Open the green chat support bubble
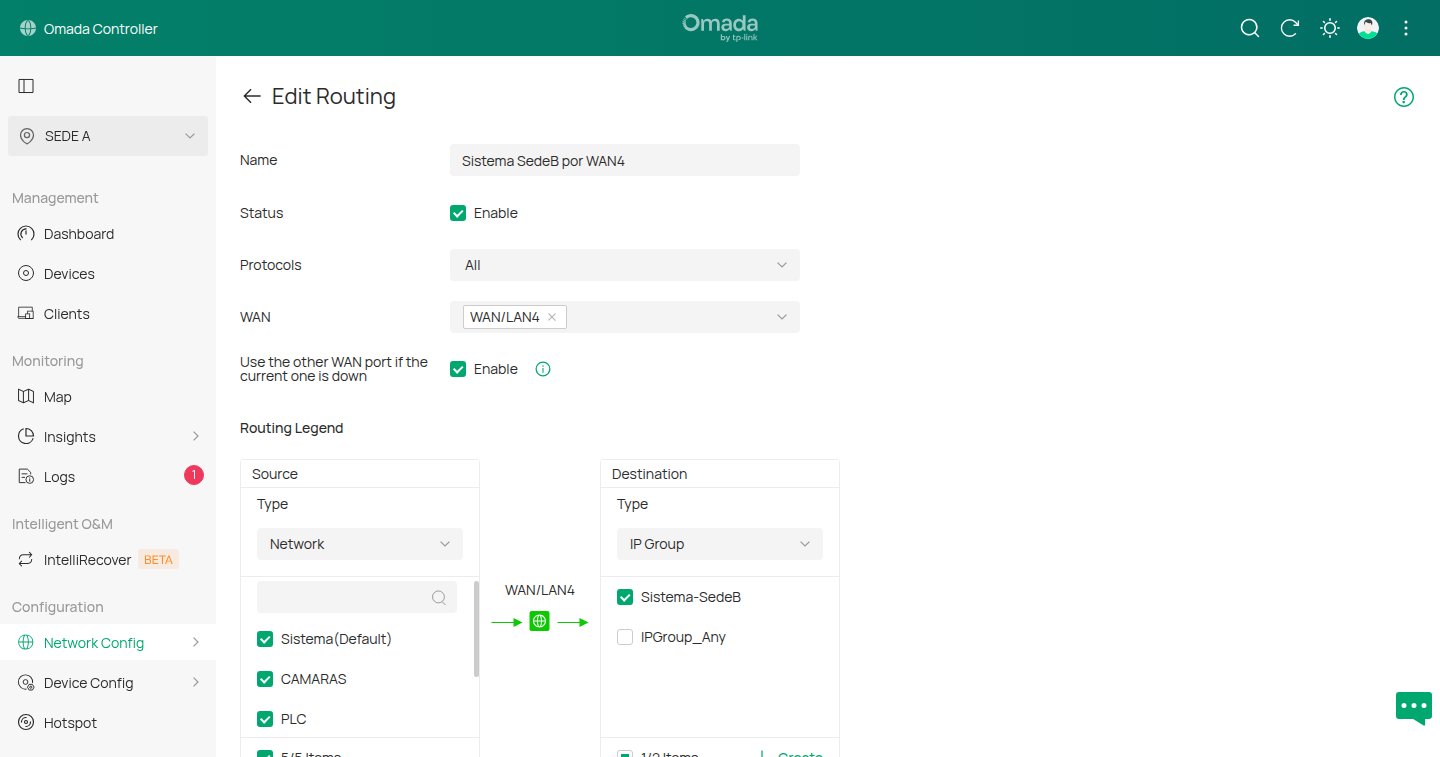This screenshot has height=757, width=1440. 1414,707
